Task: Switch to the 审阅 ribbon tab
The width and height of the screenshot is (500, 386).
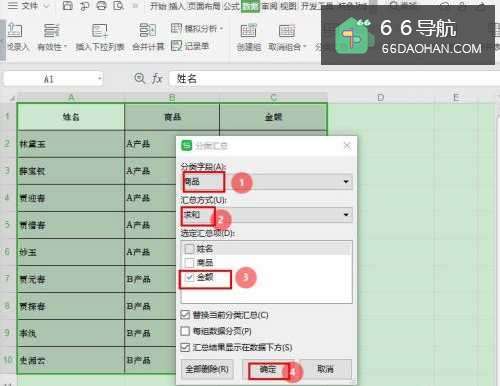Action: coord(269,6)
